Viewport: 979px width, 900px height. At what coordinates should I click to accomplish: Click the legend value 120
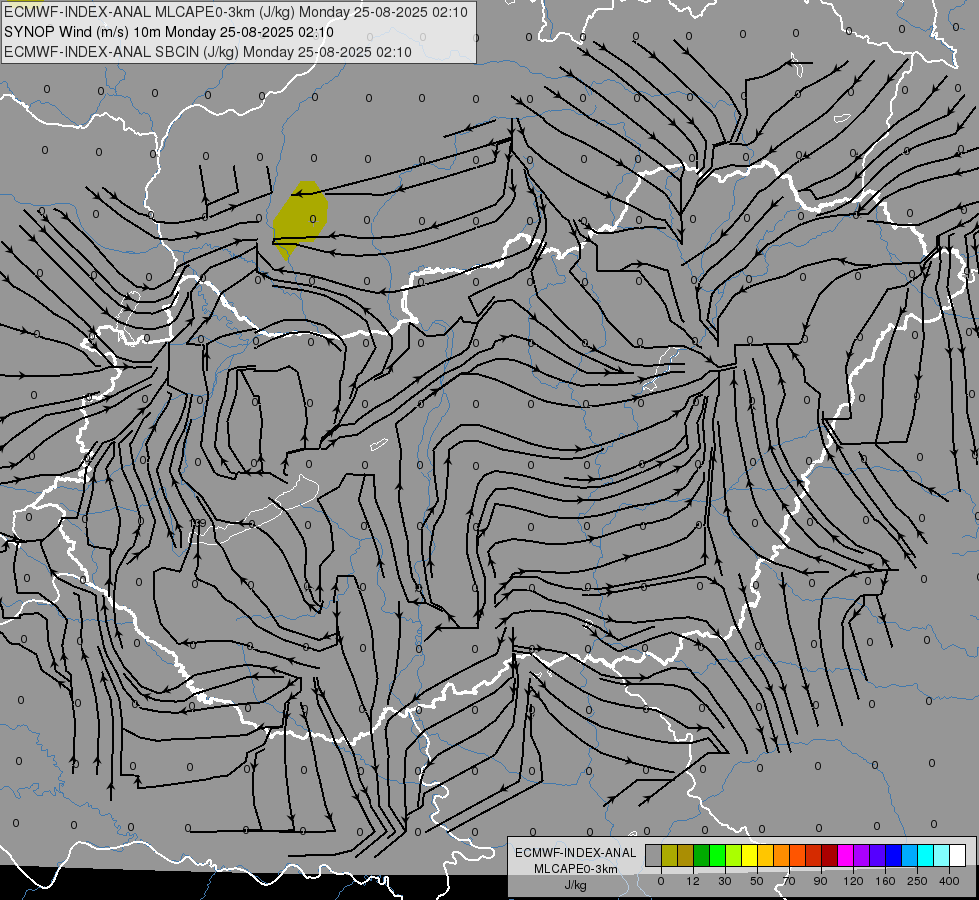(x=854, y=881)
